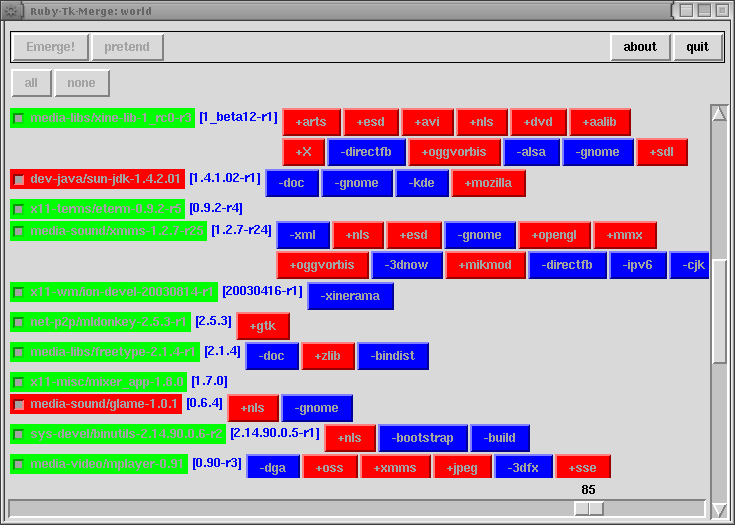Check the dev-java/sun-jdk-1.4.2.01 package checkbox
The height and width of the screenshot is (525, 735).
[x=19, y=180]
